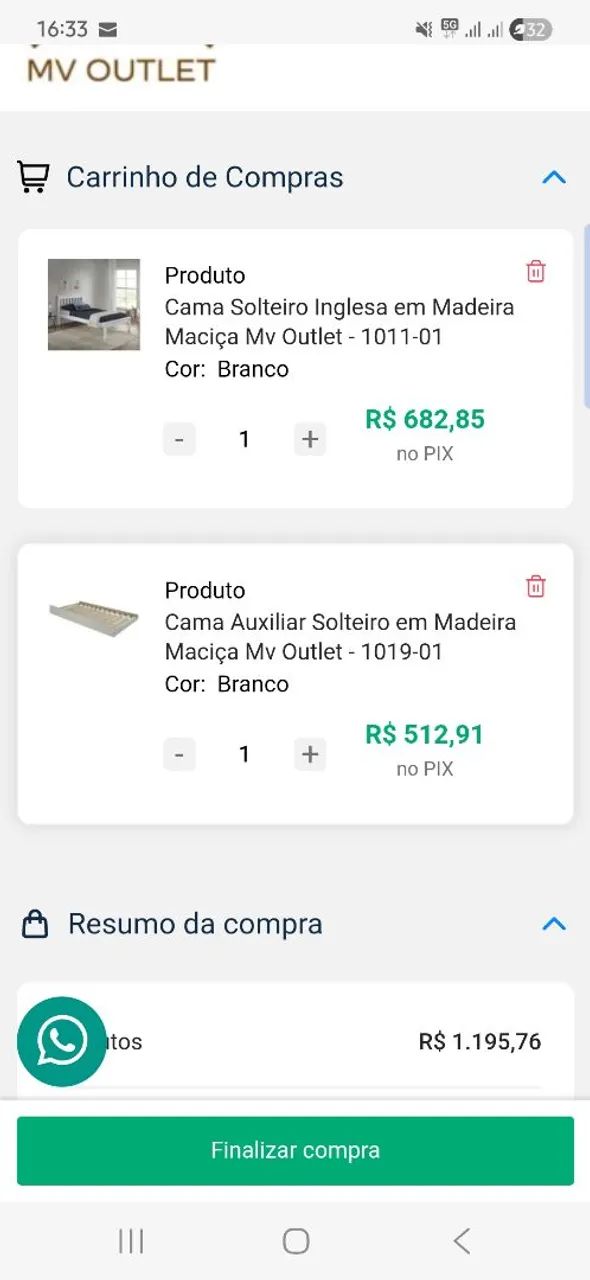
Task: Open recent apps from the navigation bar
Action: (x=130, y=1240)
